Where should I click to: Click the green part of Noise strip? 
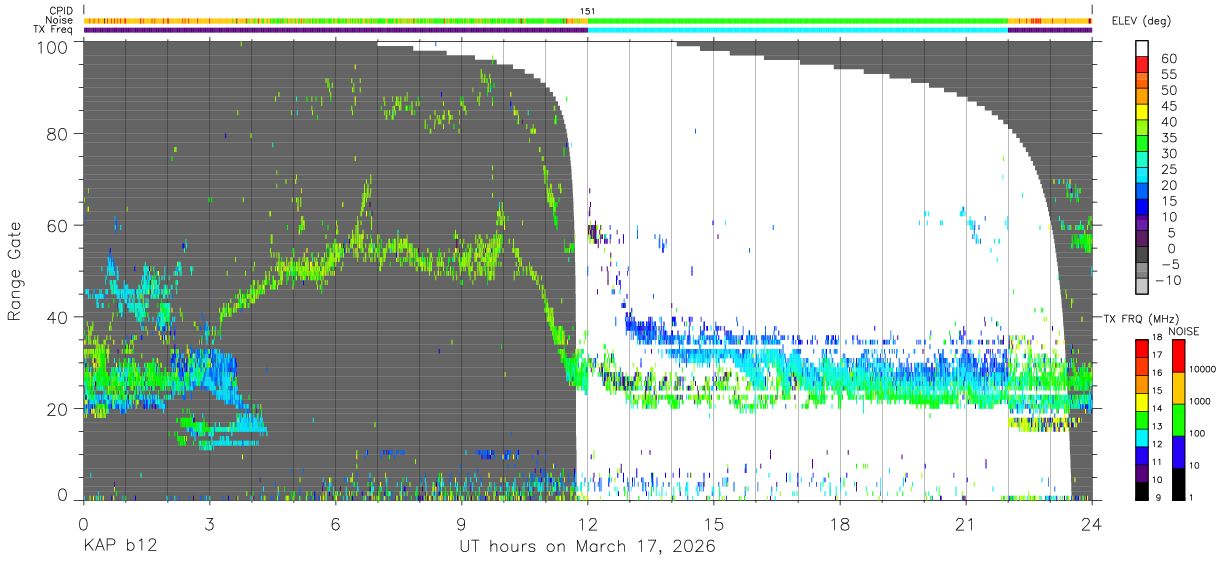(x=797, y=20)
